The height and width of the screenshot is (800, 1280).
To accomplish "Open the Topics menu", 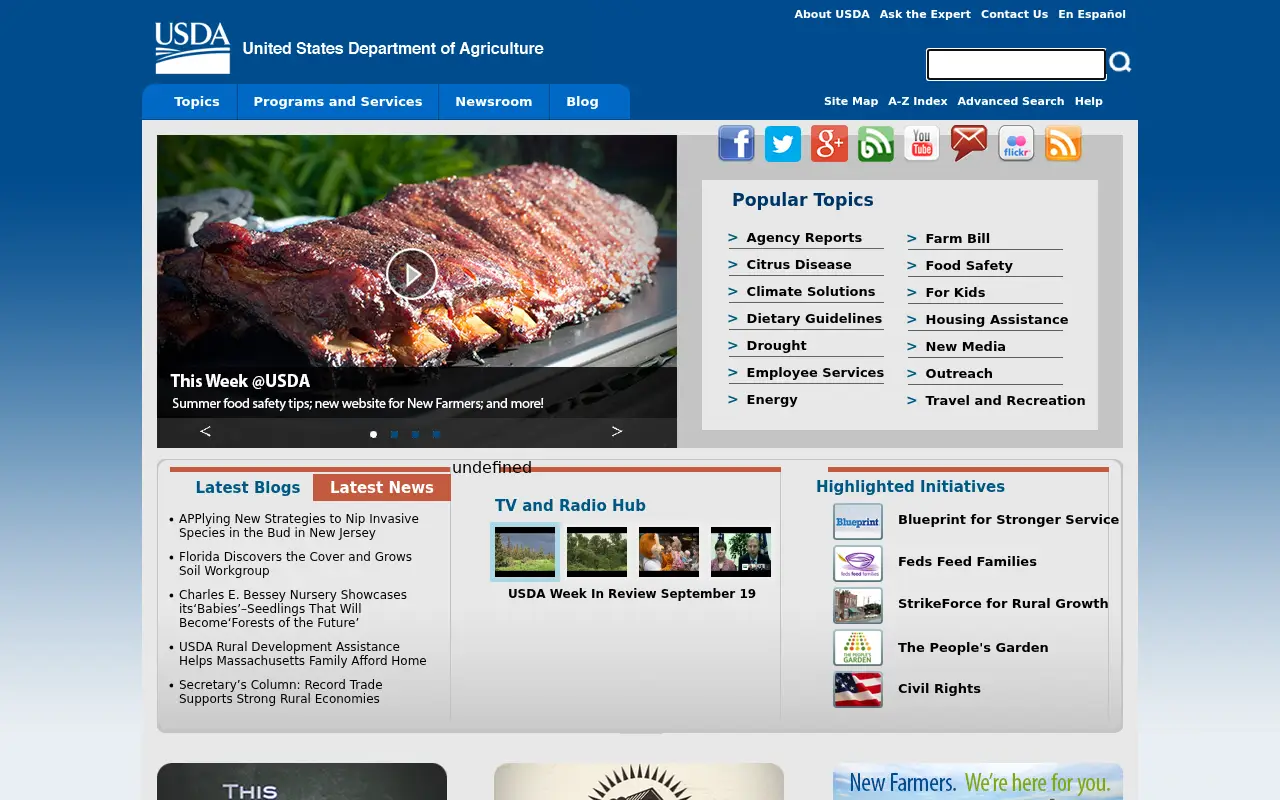I will click(x=197, y=102).
